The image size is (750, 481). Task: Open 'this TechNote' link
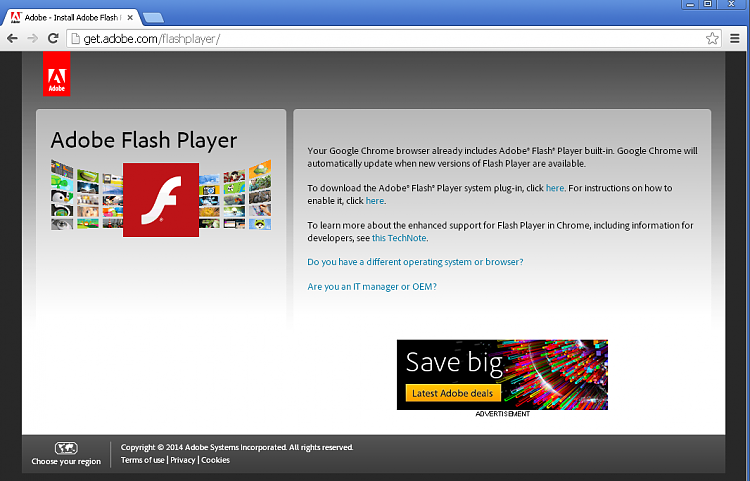[399, 238]
